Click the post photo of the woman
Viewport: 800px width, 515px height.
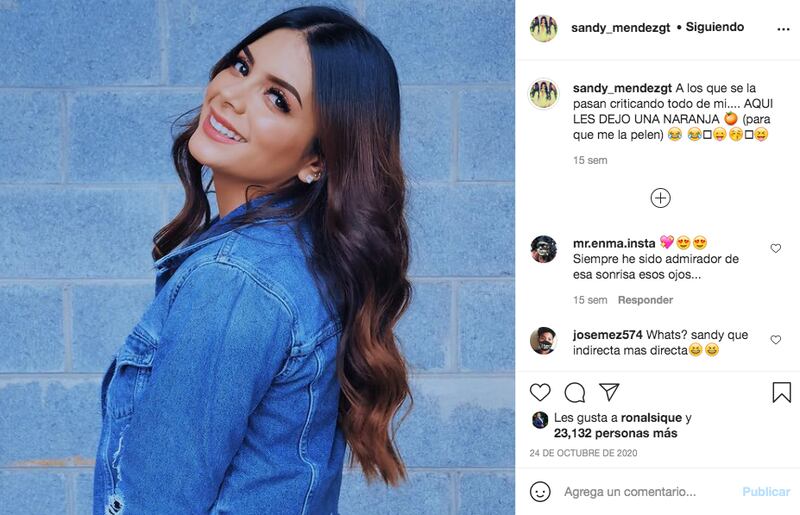coord(257,258)
